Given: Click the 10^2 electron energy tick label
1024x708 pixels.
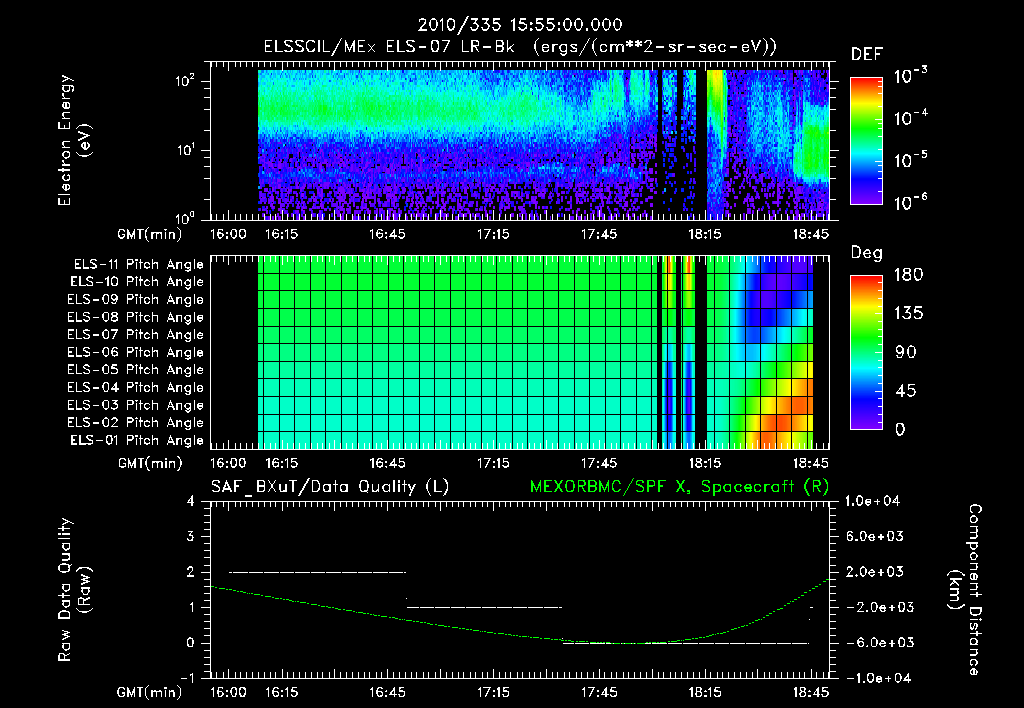Looking at the screenshot, I should pyautogui.click(x=185, y=81).
